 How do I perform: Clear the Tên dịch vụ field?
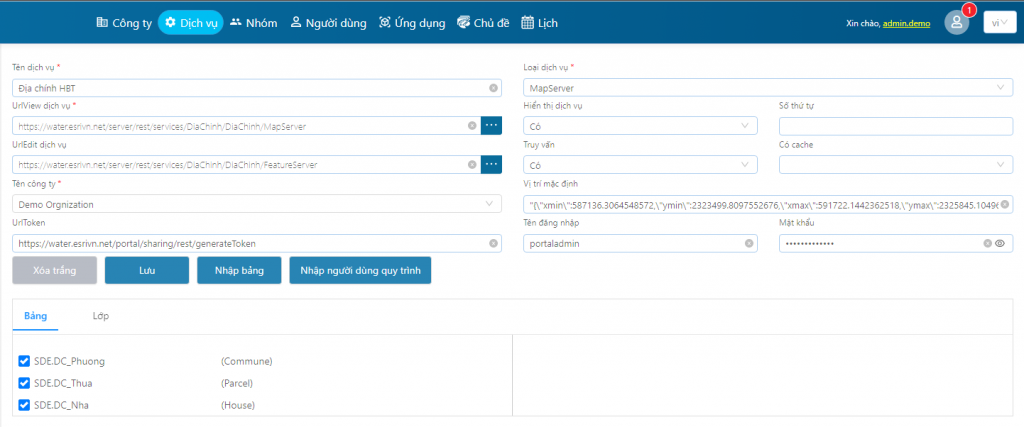[493, 88]
